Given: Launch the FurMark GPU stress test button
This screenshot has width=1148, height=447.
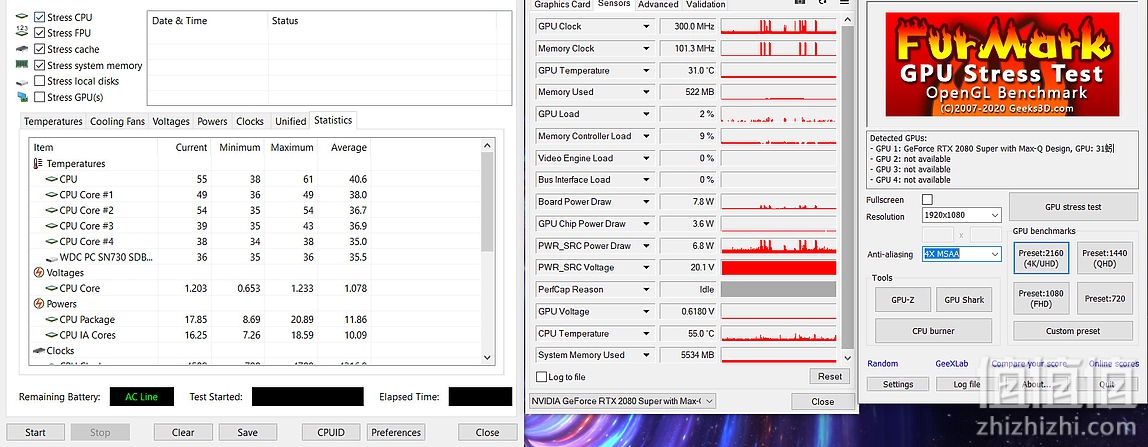Looking at the screenshot, I should [1073, 207].
